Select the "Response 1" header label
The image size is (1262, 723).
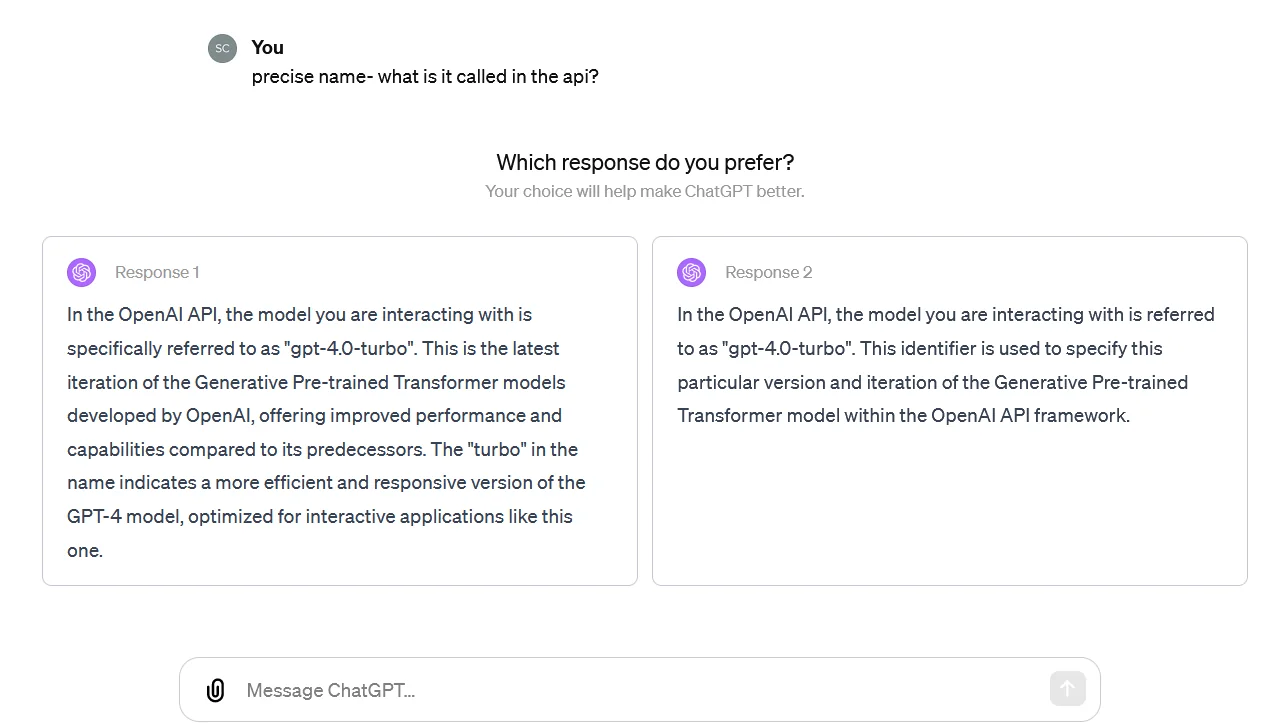point(157,272)
